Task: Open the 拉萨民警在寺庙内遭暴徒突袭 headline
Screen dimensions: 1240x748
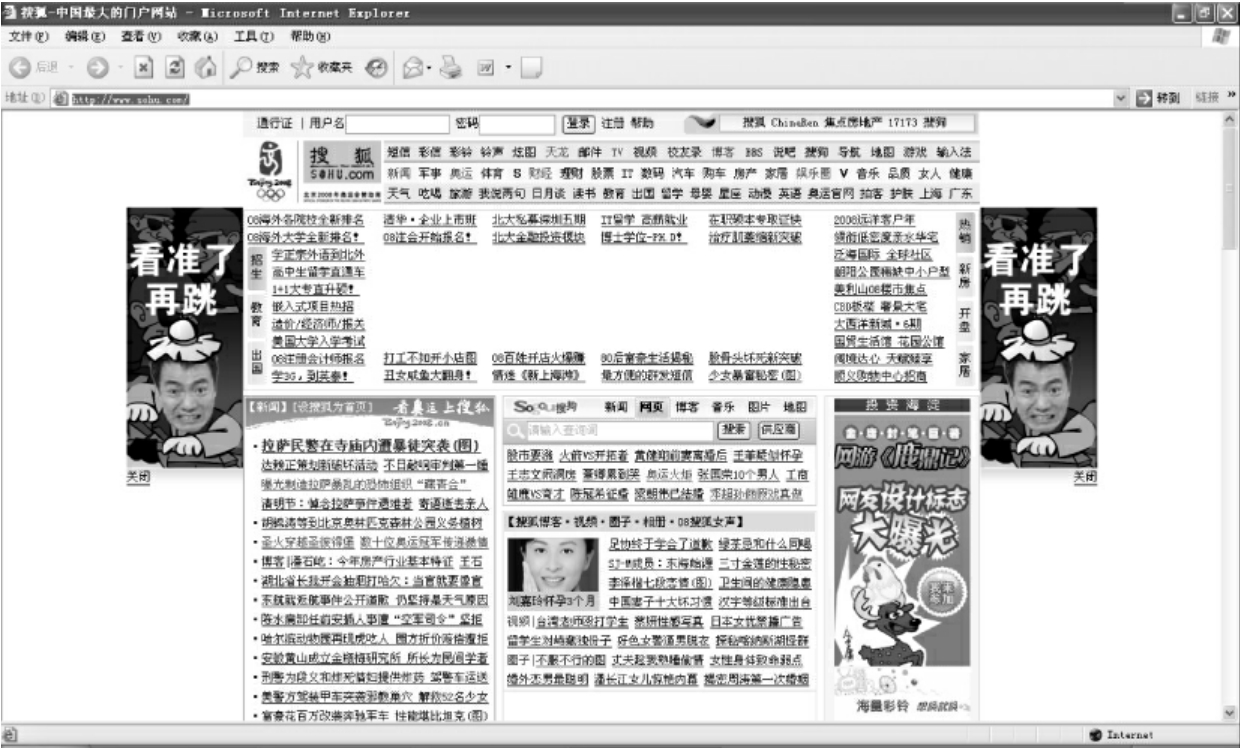Action: point(371,445)
